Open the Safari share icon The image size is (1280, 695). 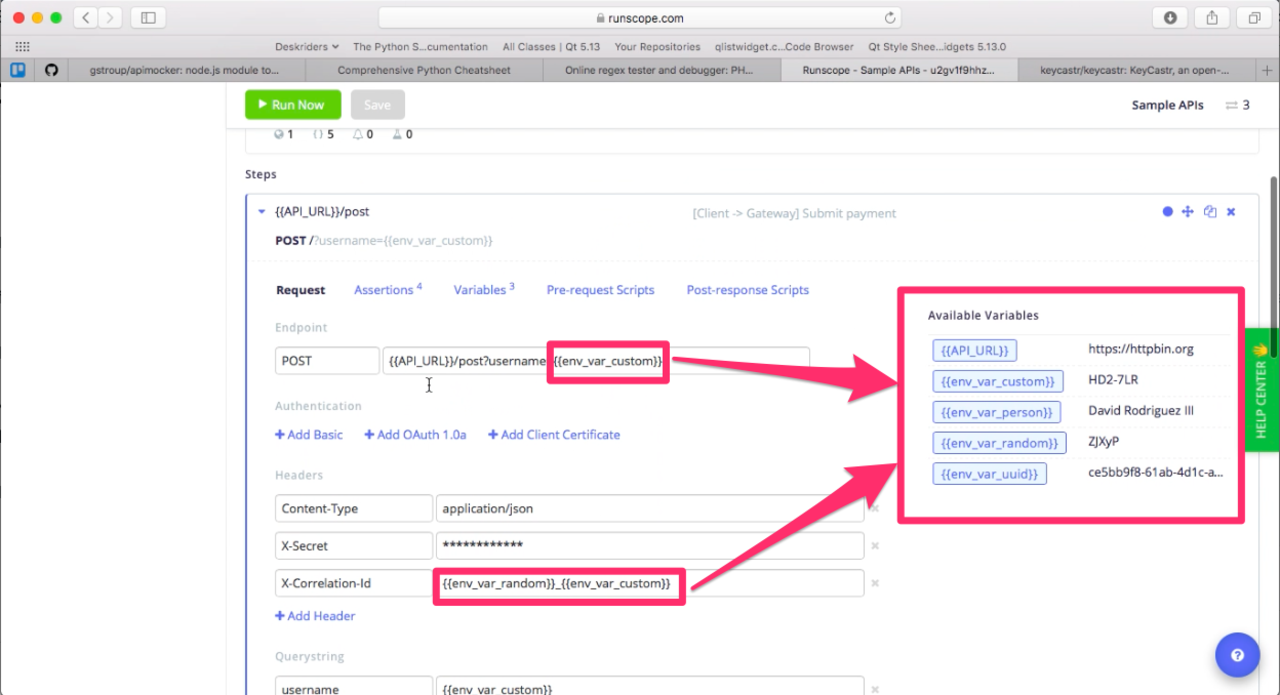1212,17
